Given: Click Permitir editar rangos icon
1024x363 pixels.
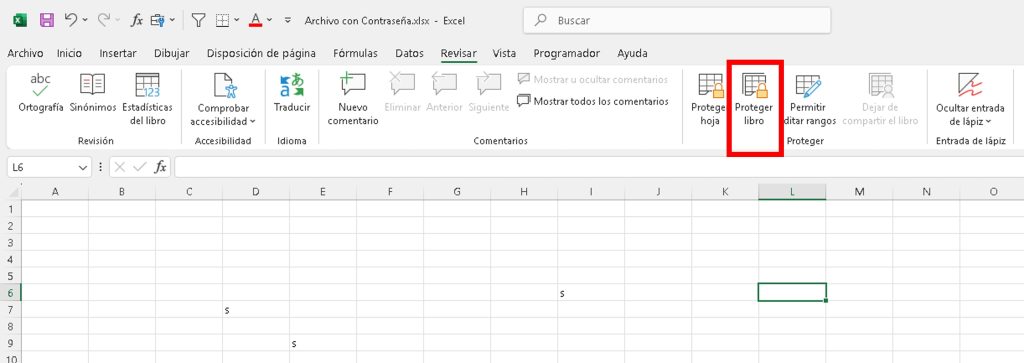Looking at the screenshot, I should 808,86.
